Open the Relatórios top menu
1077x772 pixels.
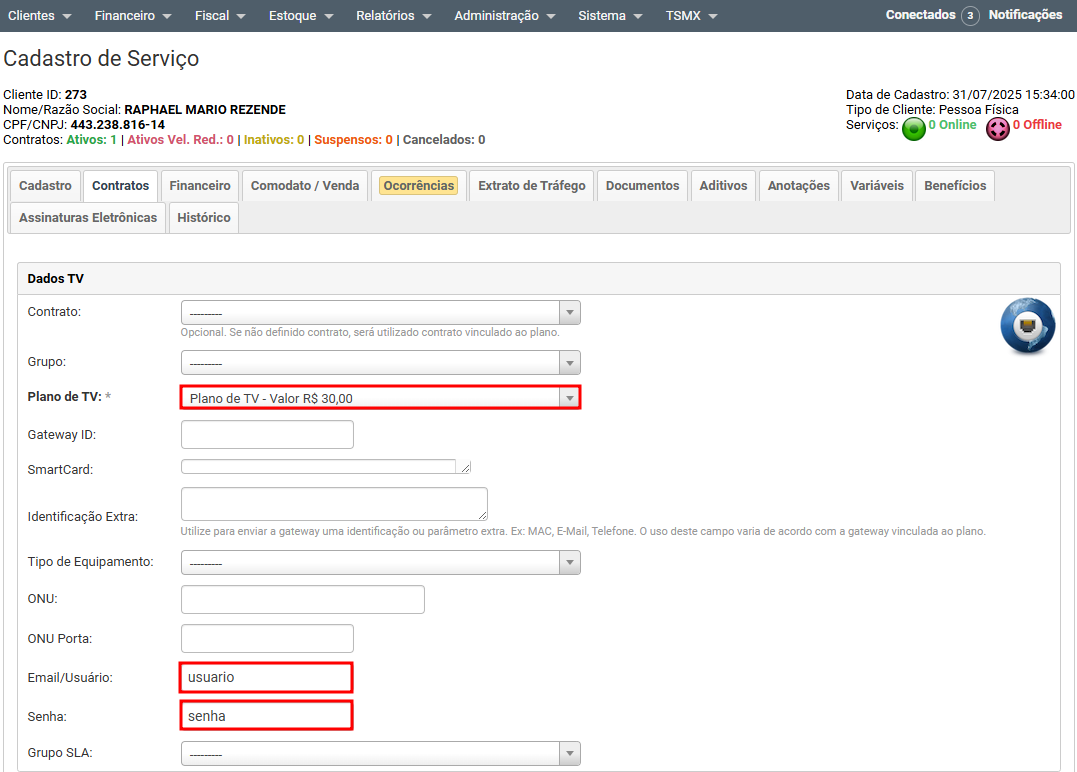pyautogui.click(x=393, y=16)
